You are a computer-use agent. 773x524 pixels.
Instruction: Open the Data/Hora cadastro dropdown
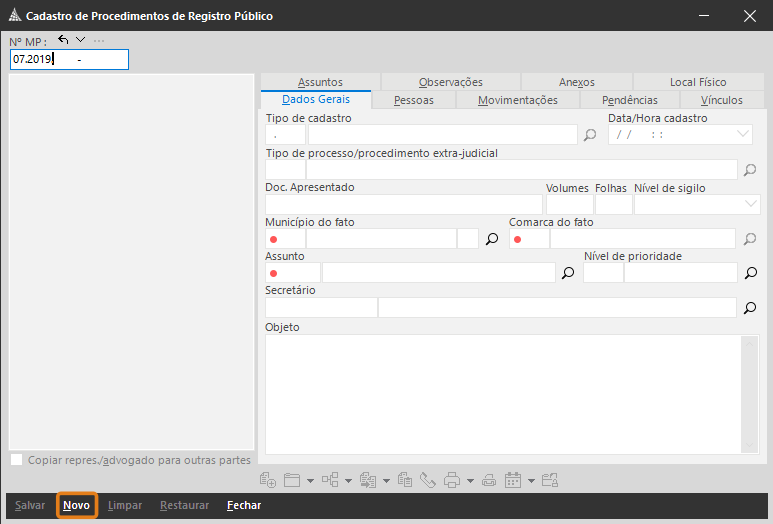(742, 134)
